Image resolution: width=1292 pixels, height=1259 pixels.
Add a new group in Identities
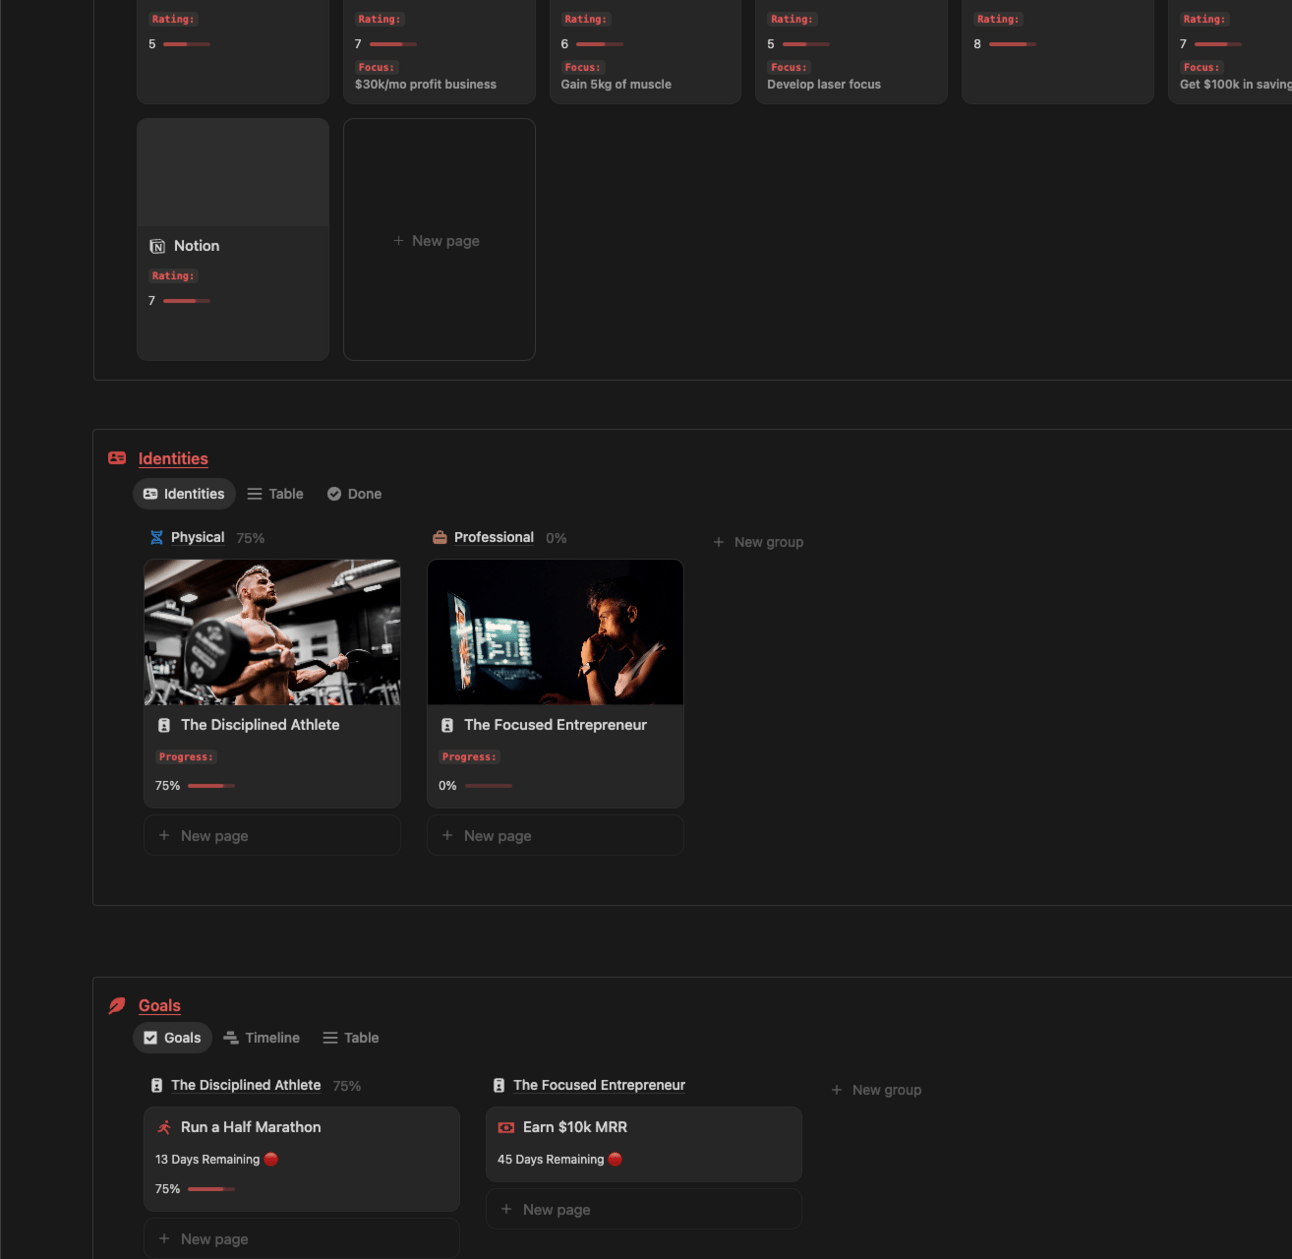(758, 542)
